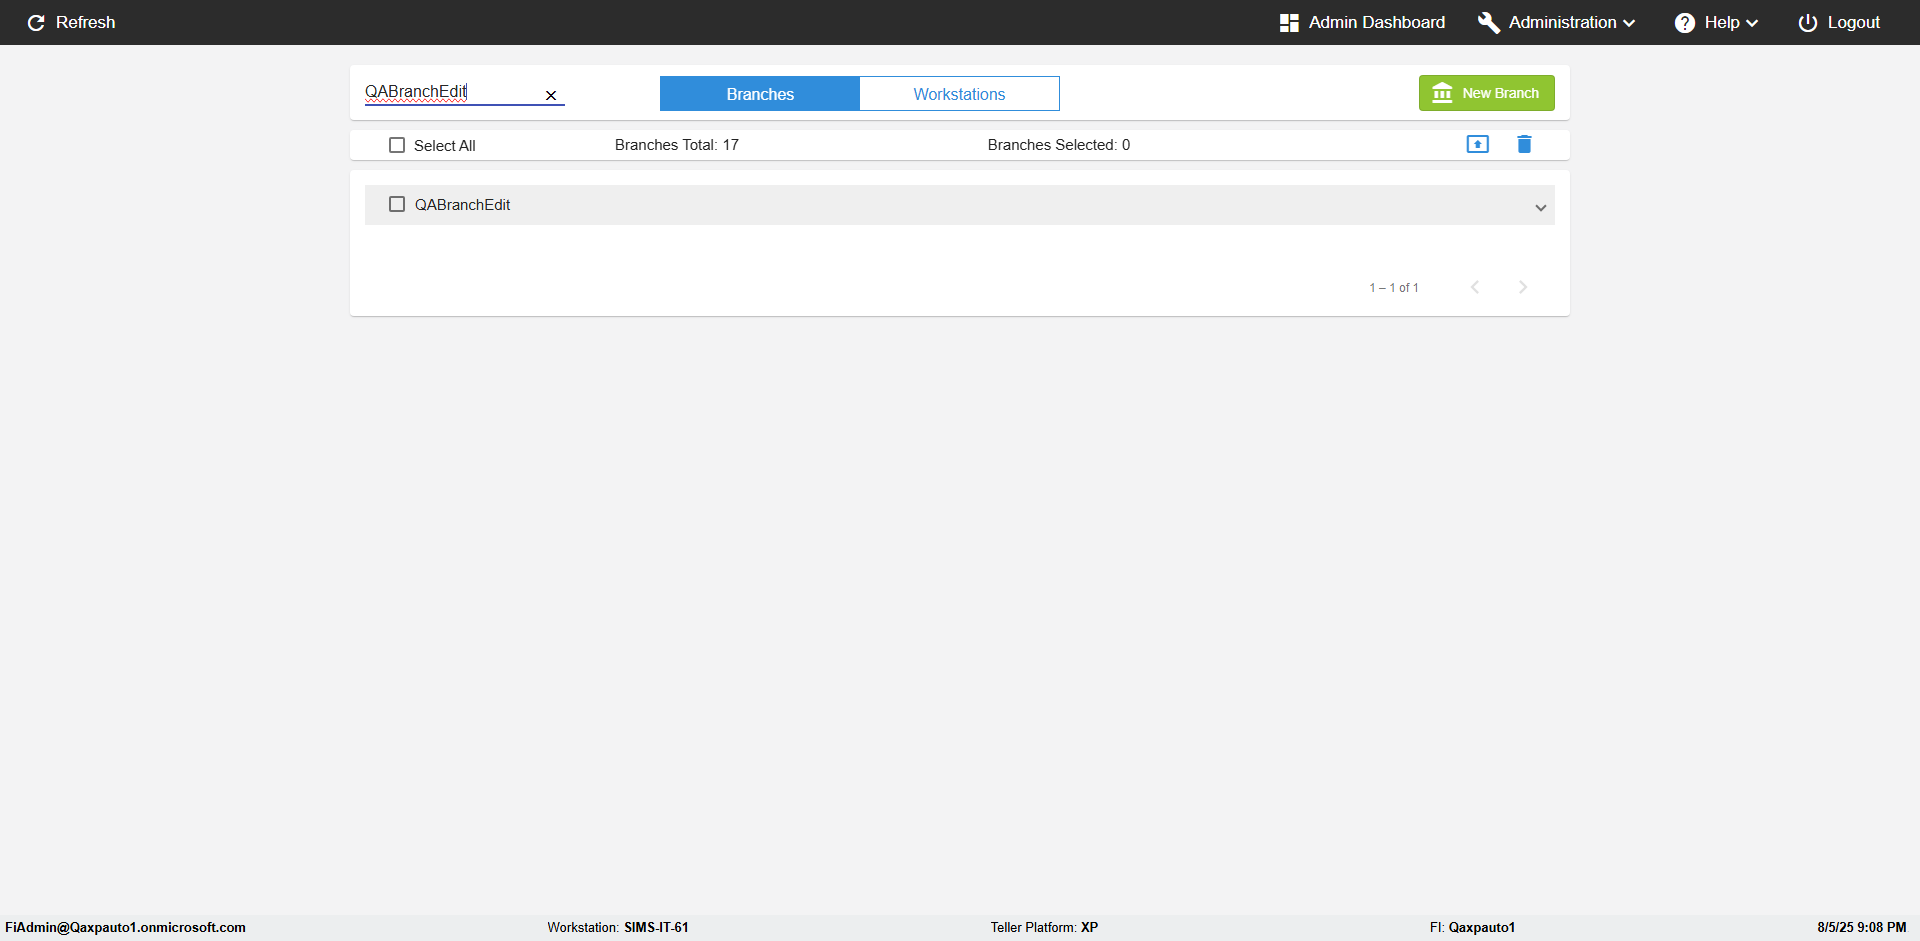Switch to the Branches tab

click(760, 94)
